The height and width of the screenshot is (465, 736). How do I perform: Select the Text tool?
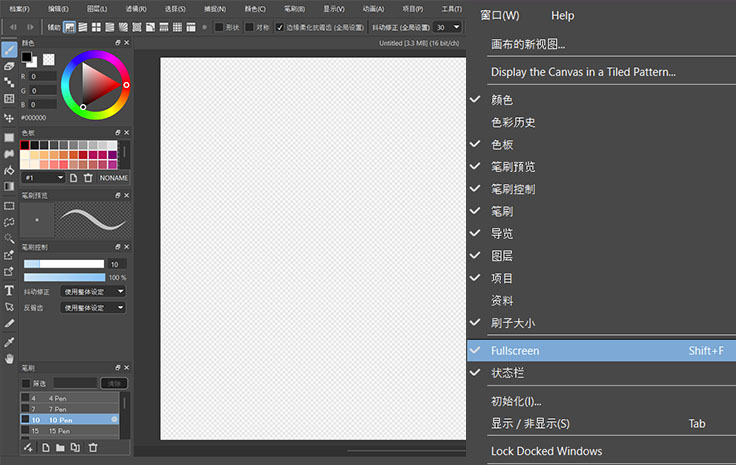[x=9, y=291]
